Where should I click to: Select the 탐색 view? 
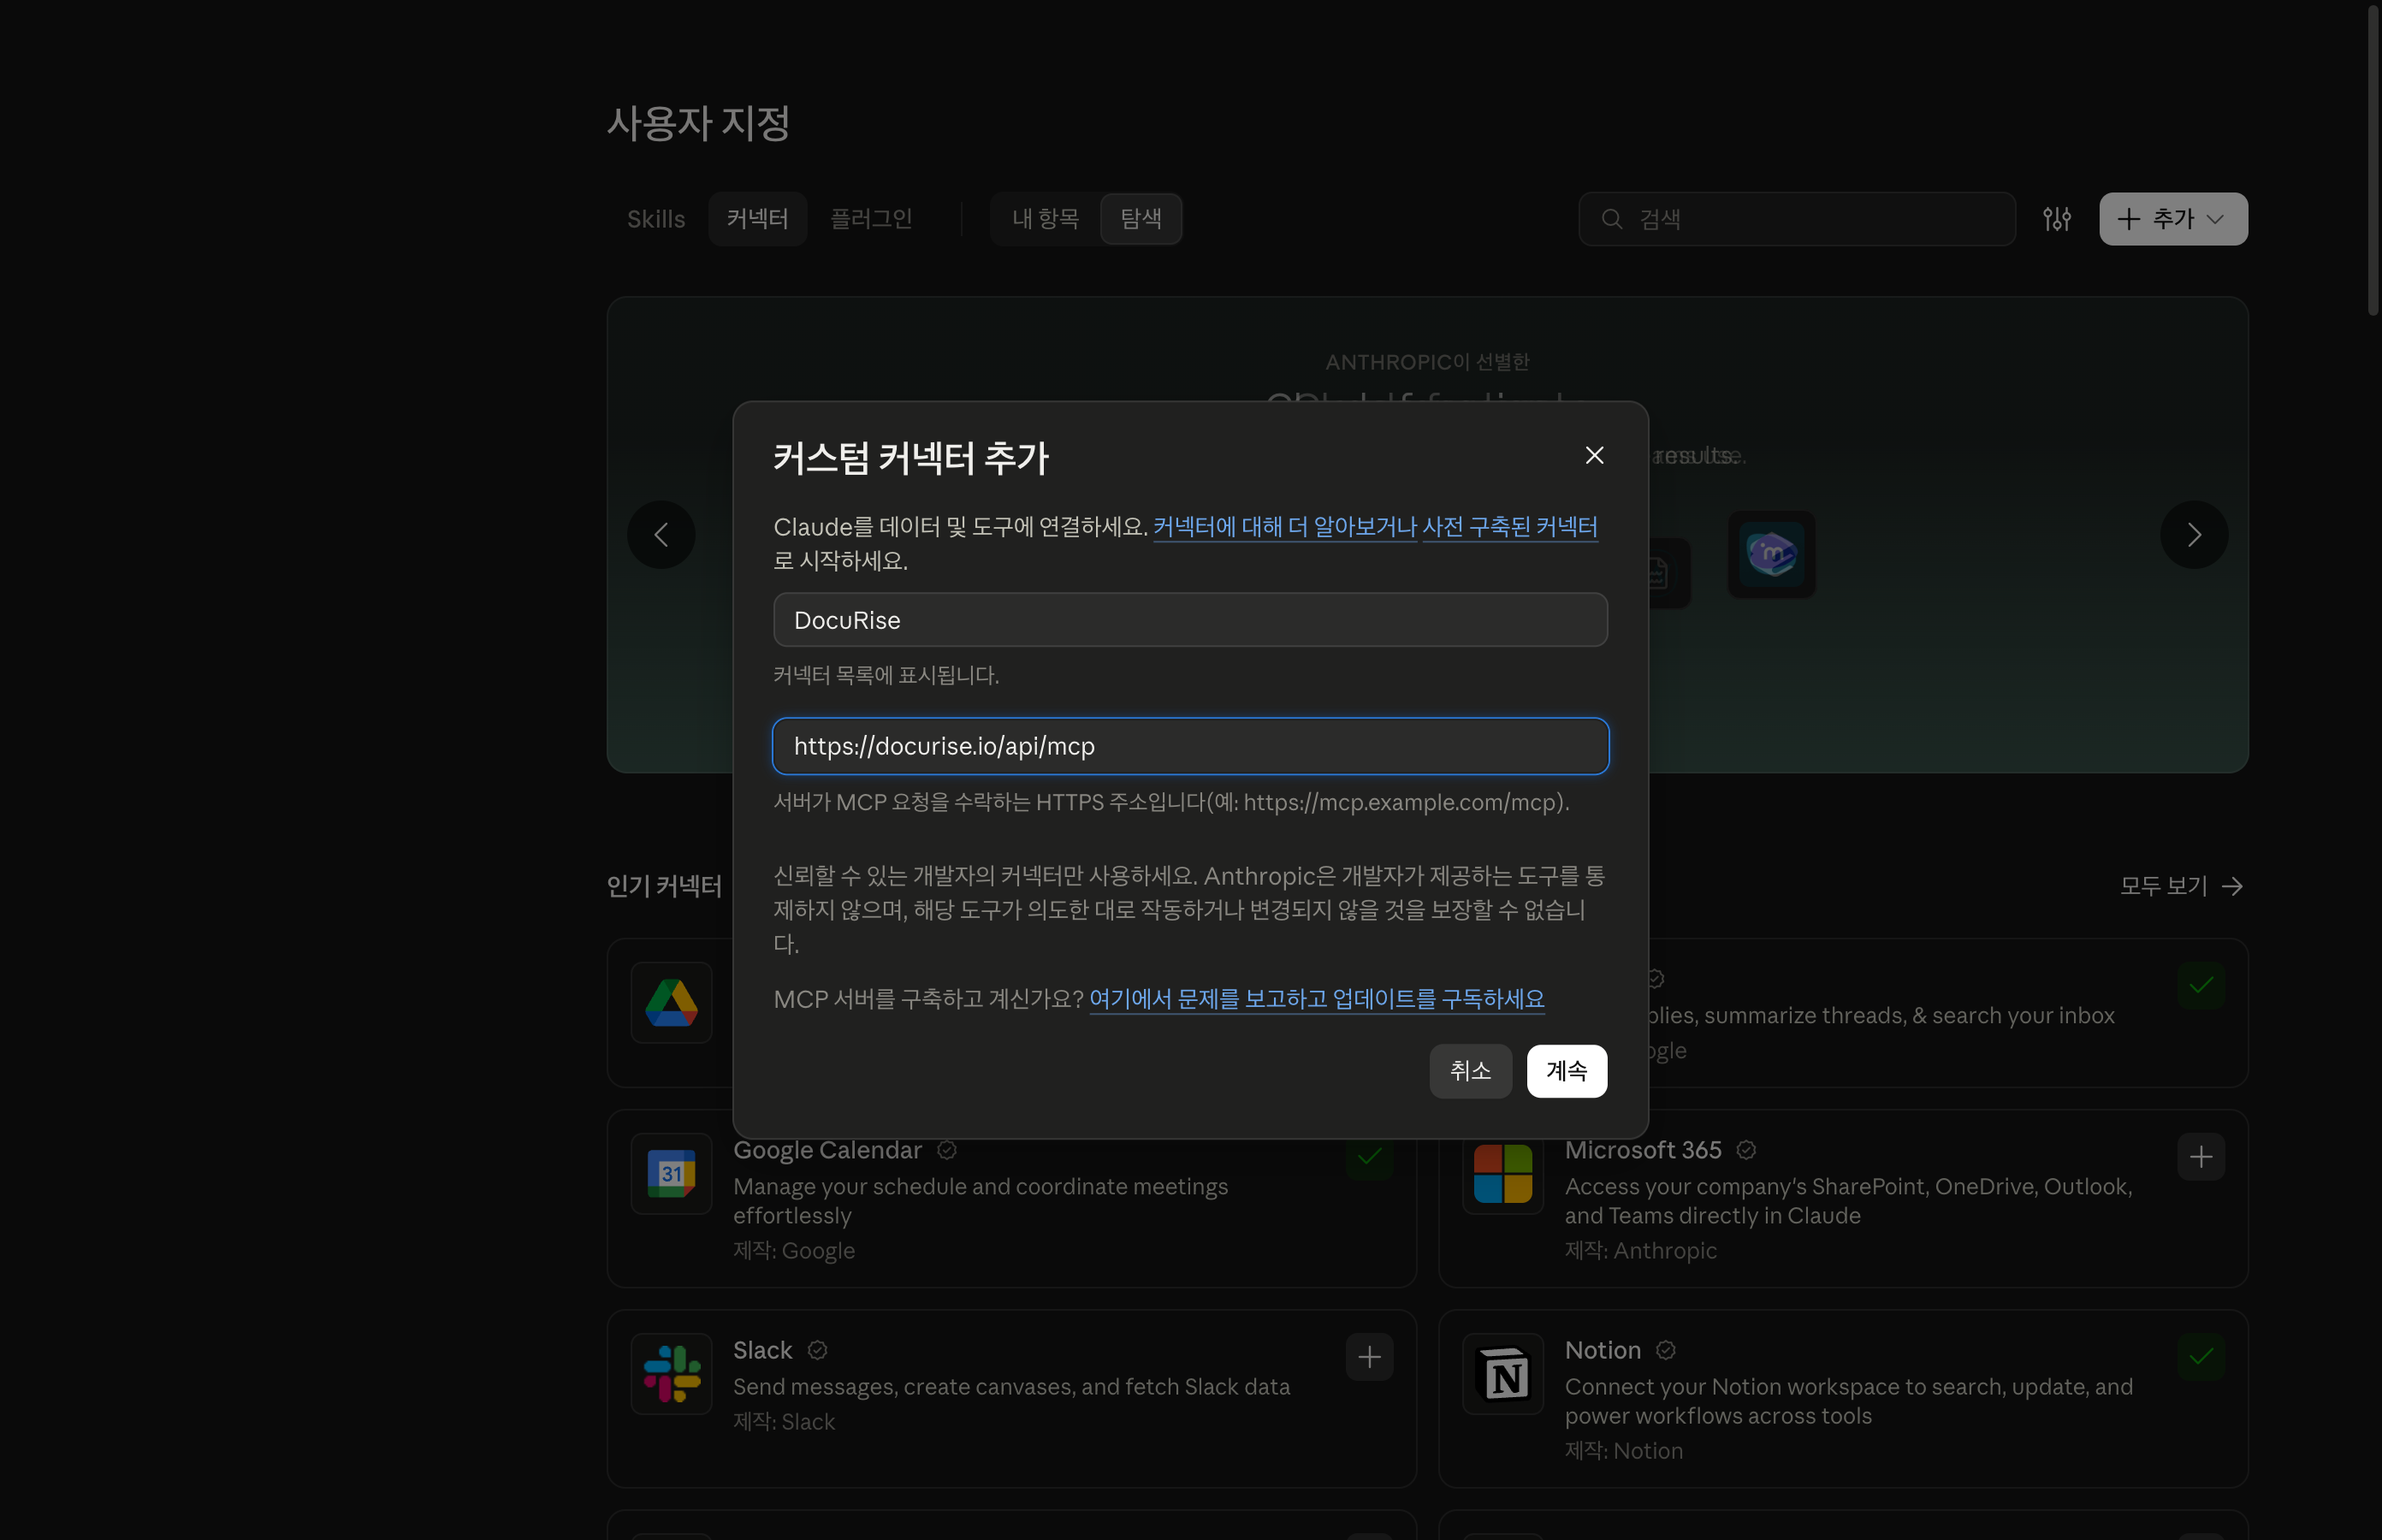tap(1140, 219)
